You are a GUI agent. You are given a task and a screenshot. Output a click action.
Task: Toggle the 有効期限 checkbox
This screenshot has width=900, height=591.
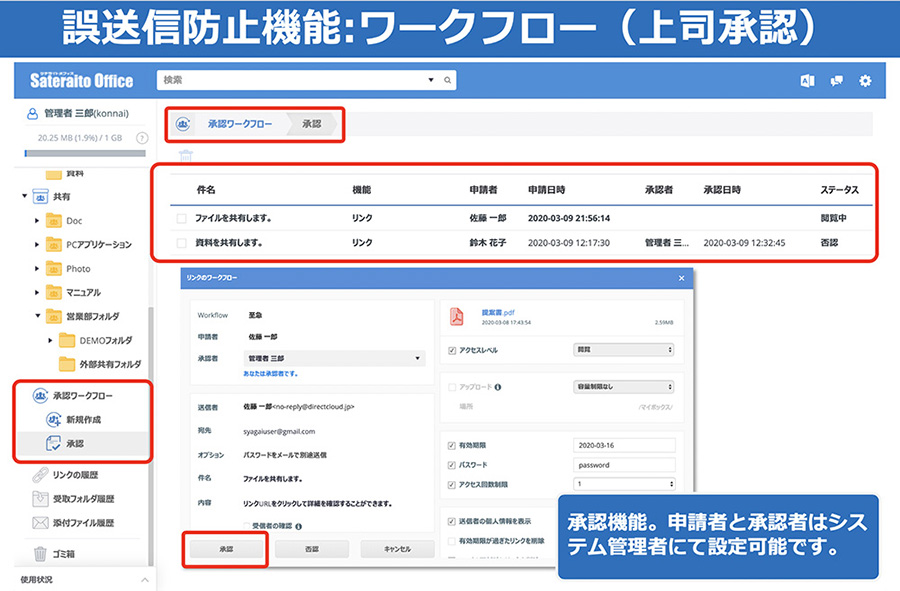(452, 446)
